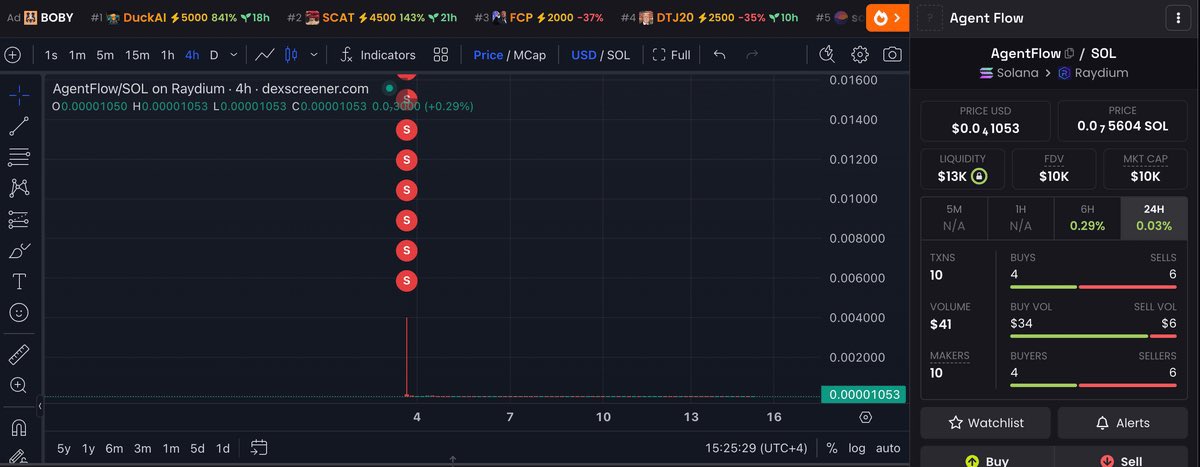Set date range to 5d
1200x467 pixels.
(x=198, y=448)
